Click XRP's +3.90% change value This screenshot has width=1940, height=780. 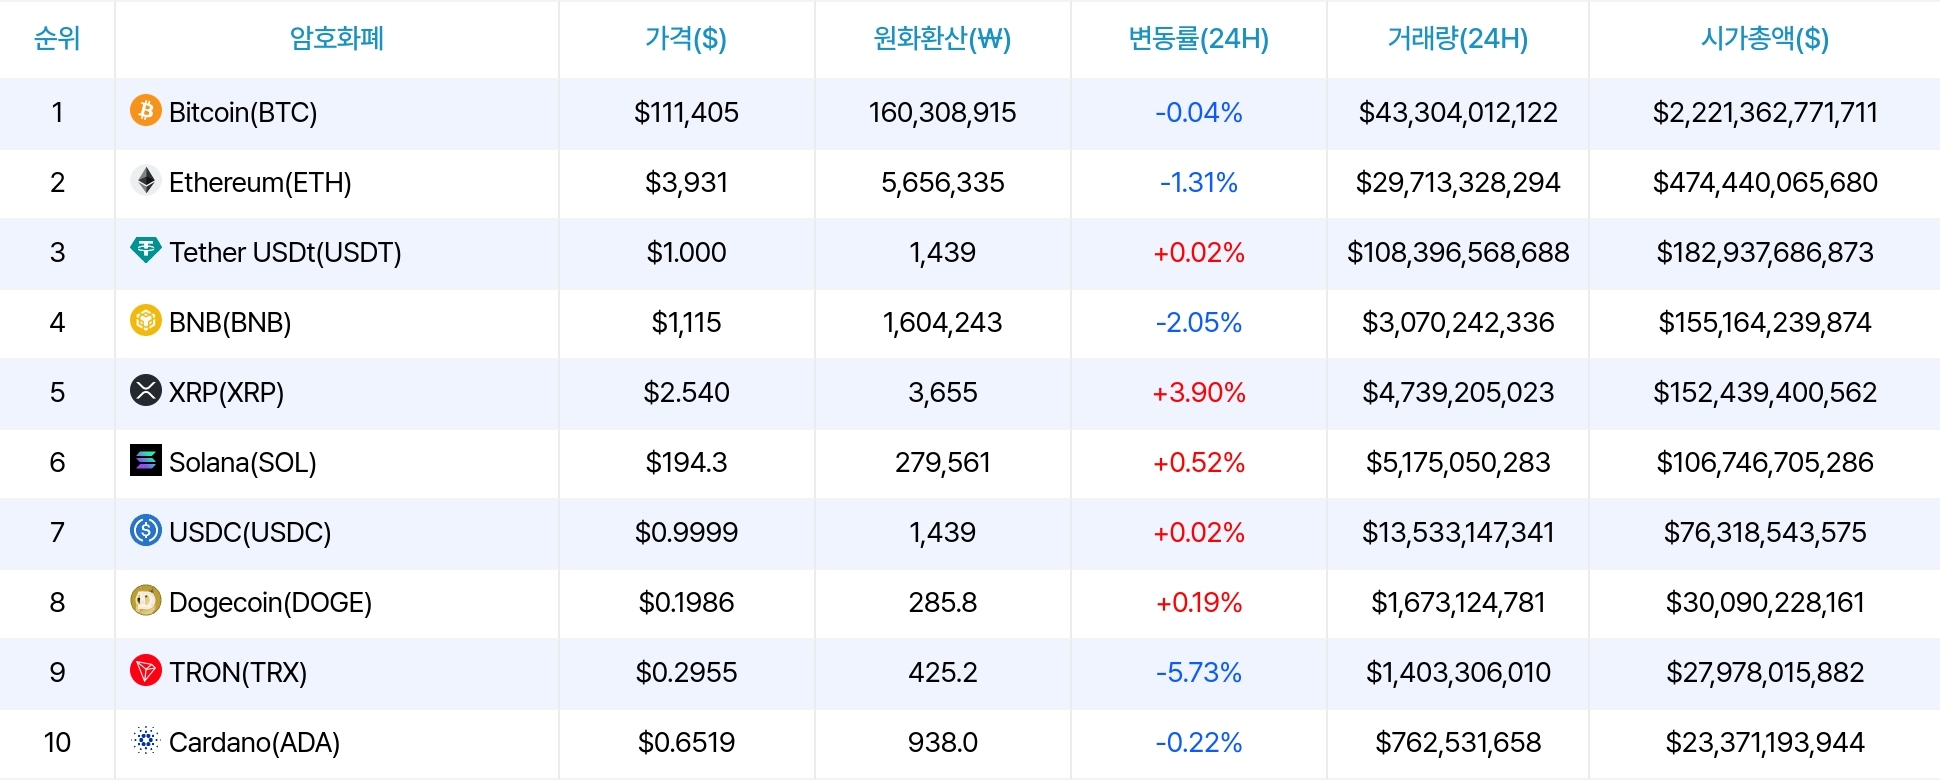pyautogui.click(x=1199, y=392)
